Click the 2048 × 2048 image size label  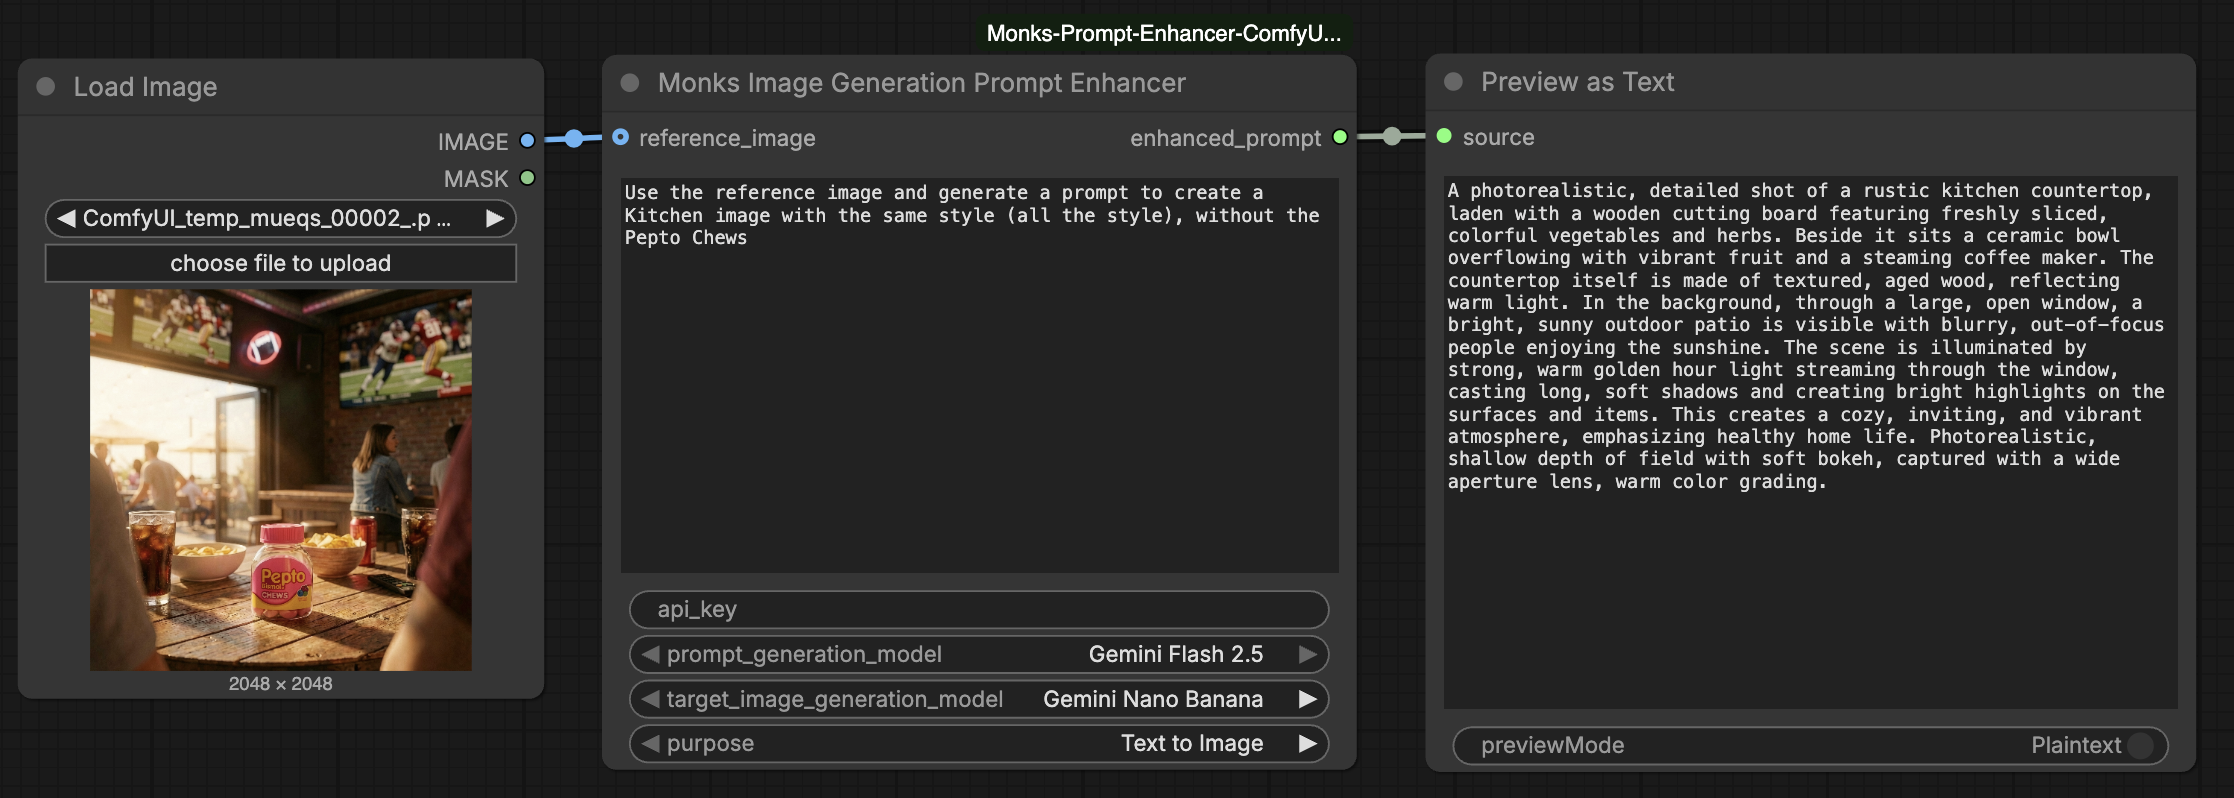pyautogui.click(x=280, y=684)
